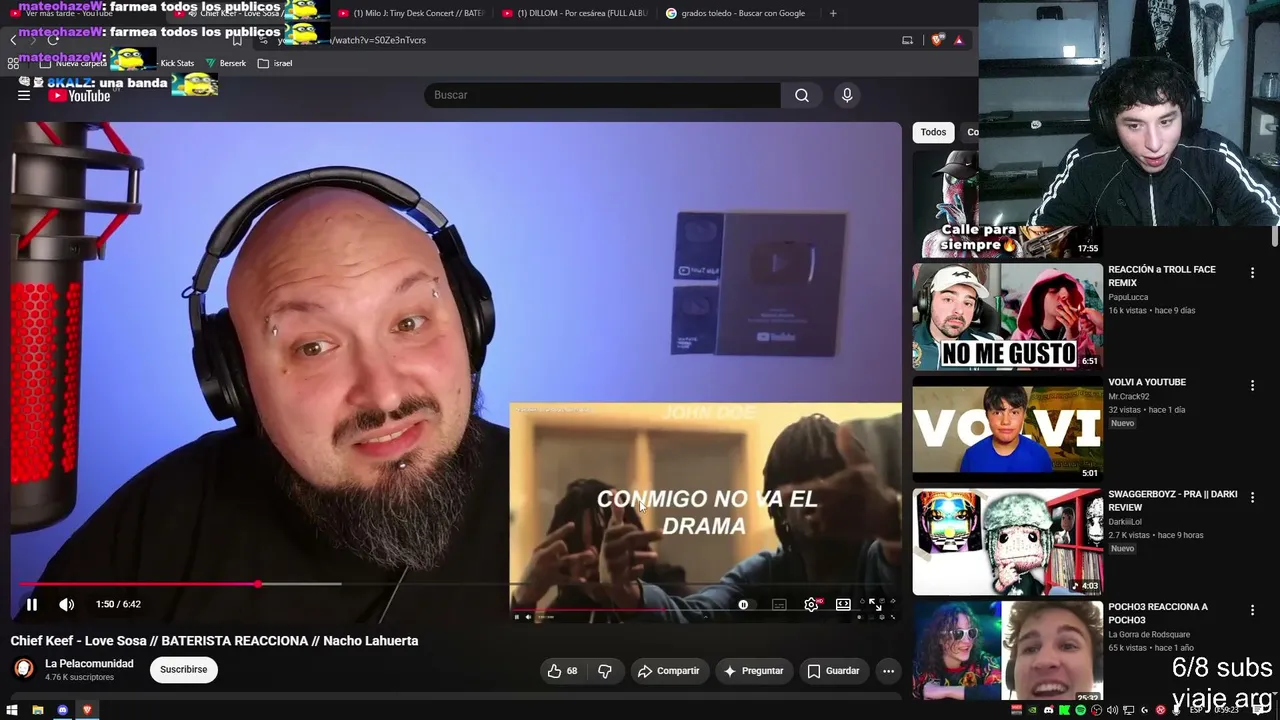Toggle subtitles button in player
Viewport: 1280px width, 720px height.
779,604
